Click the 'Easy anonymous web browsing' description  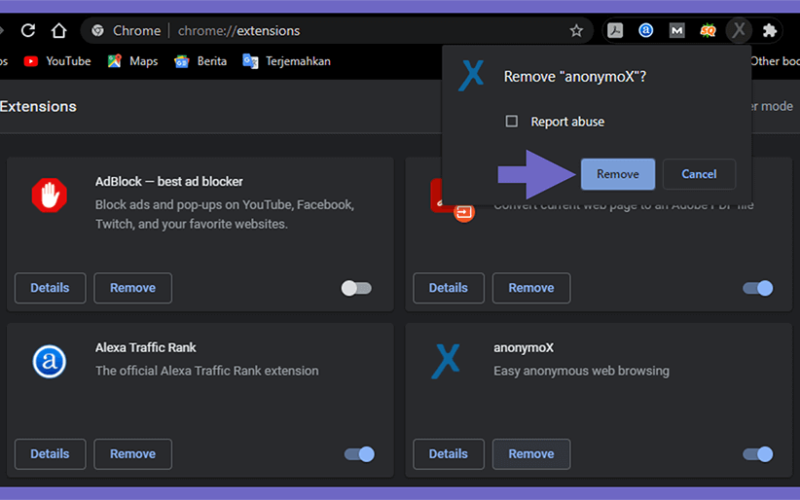581,371
